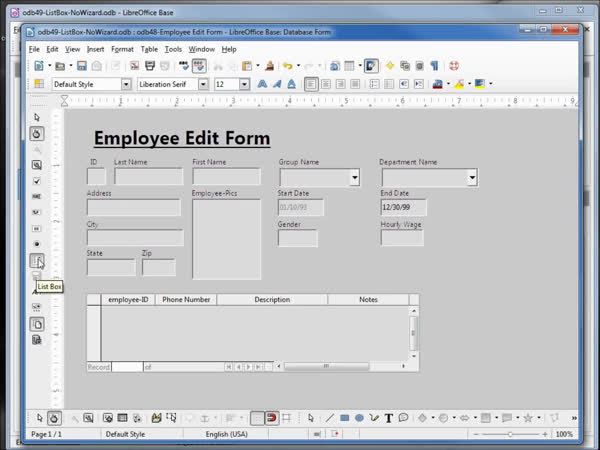Click the Background Color icon
Screen dimensions: 600x450
pos(480,84)
